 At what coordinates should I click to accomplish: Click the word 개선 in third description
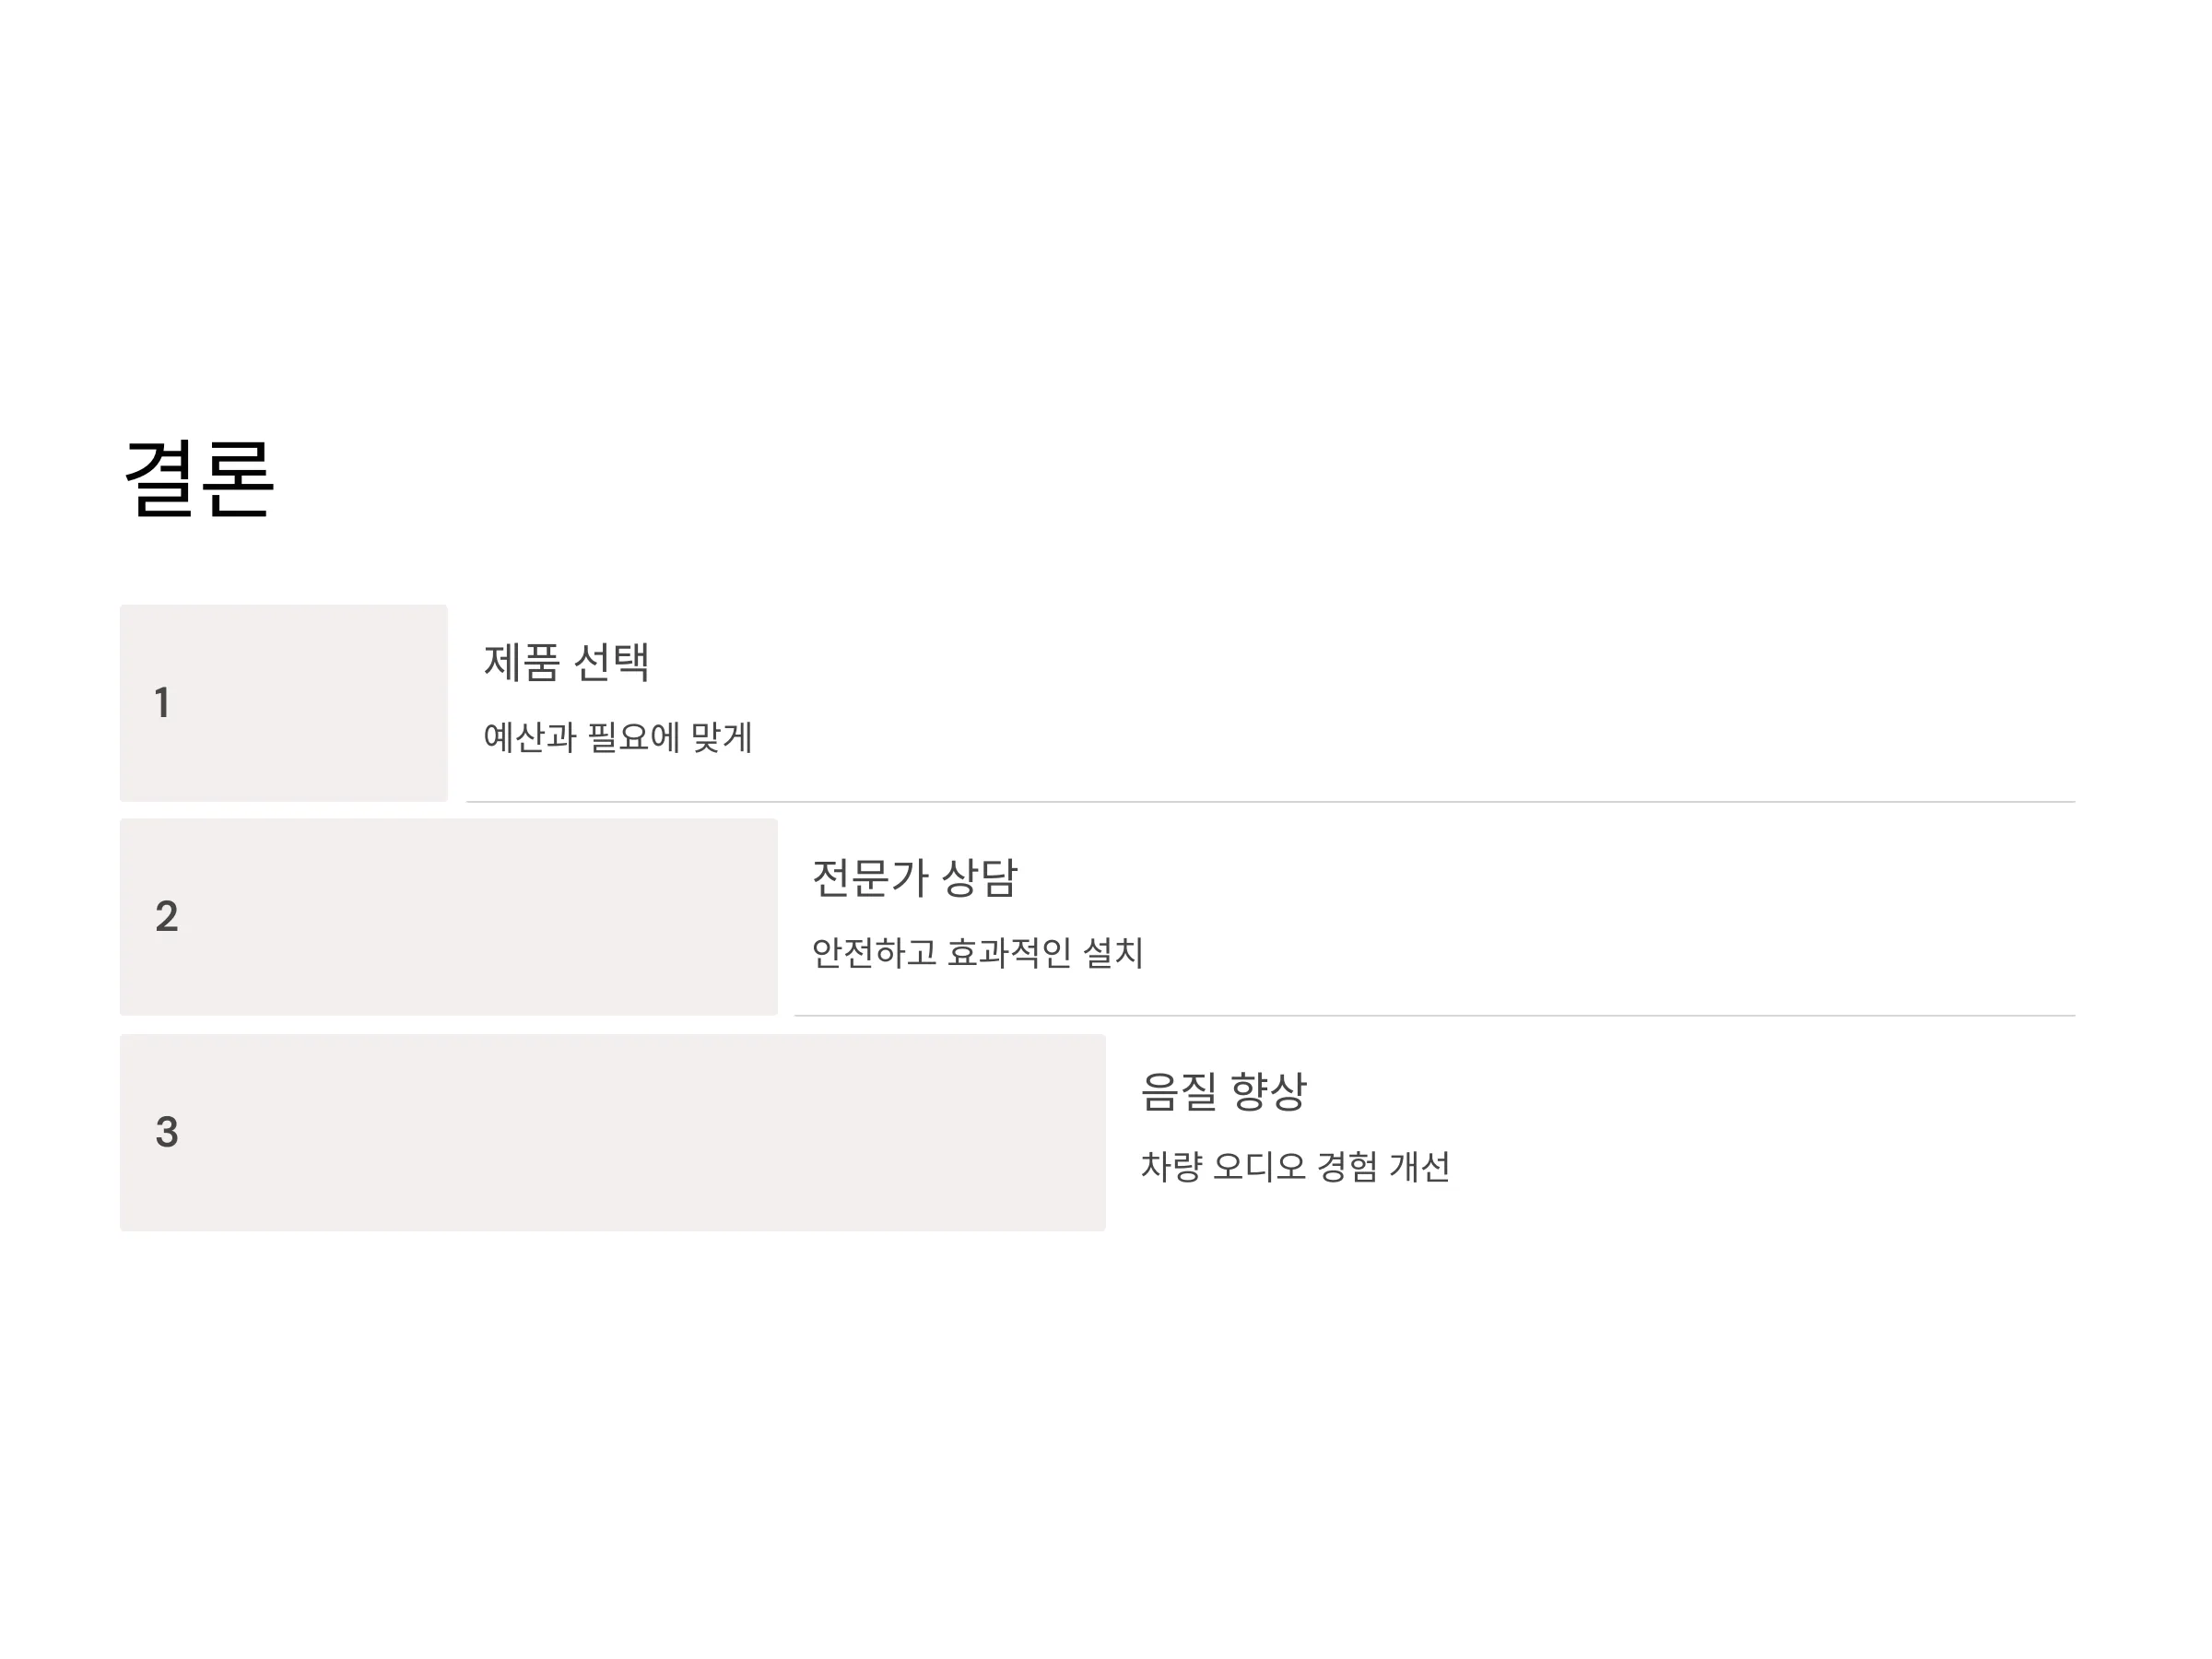click(1420, 1166)
